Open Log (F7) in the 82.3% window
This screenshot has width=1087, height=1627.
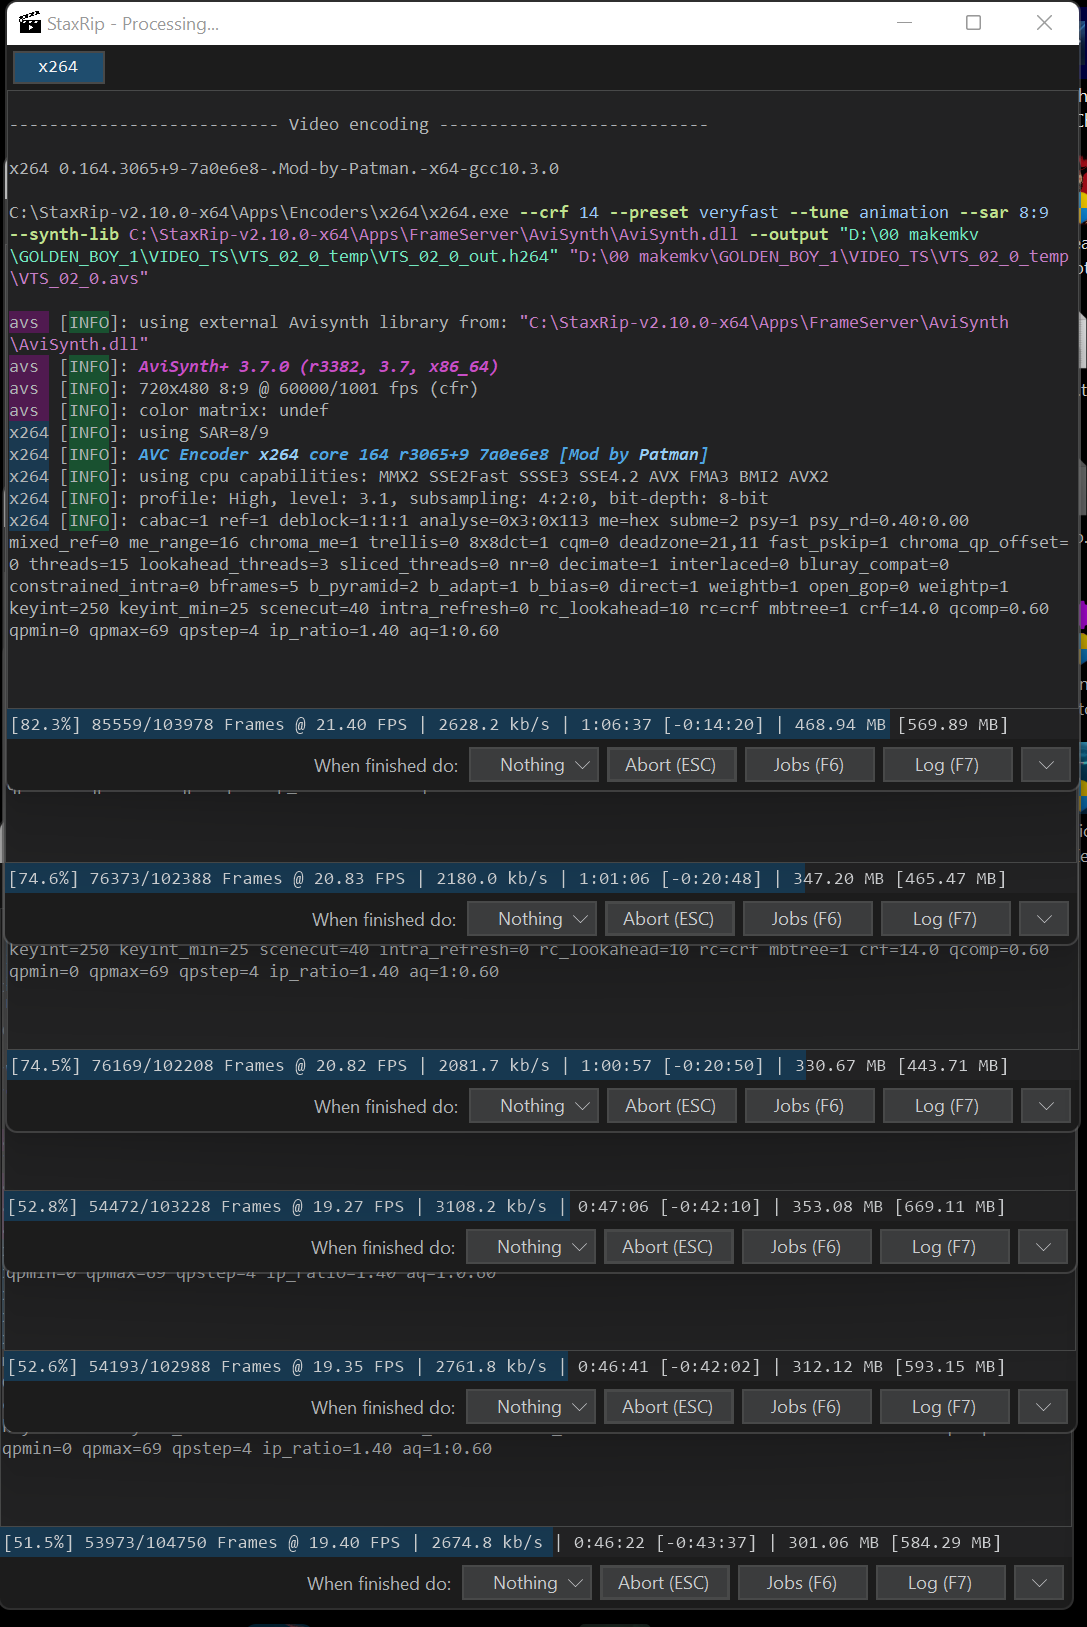coord(946,765)
